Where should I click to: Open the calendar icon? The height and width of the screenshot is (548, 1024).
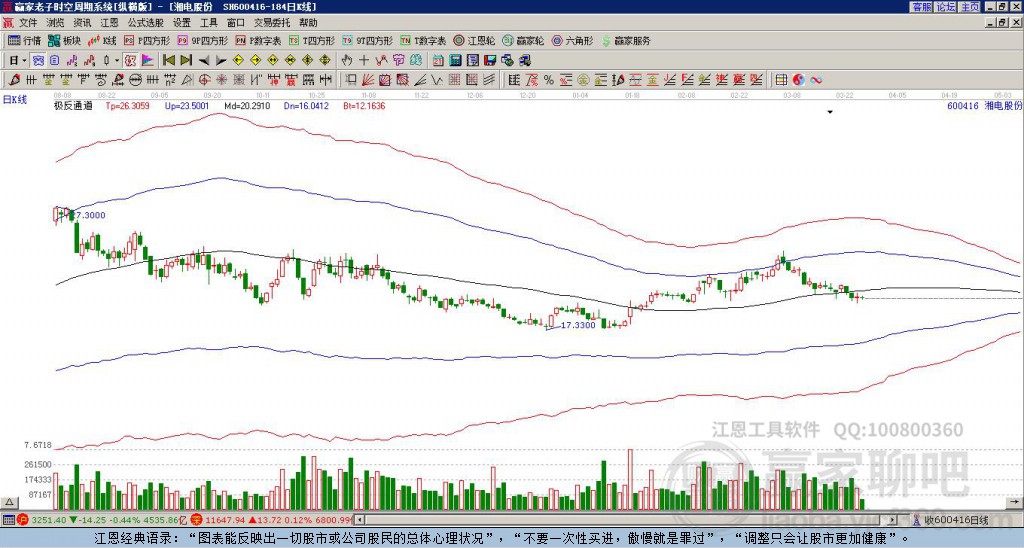(438, 60)
